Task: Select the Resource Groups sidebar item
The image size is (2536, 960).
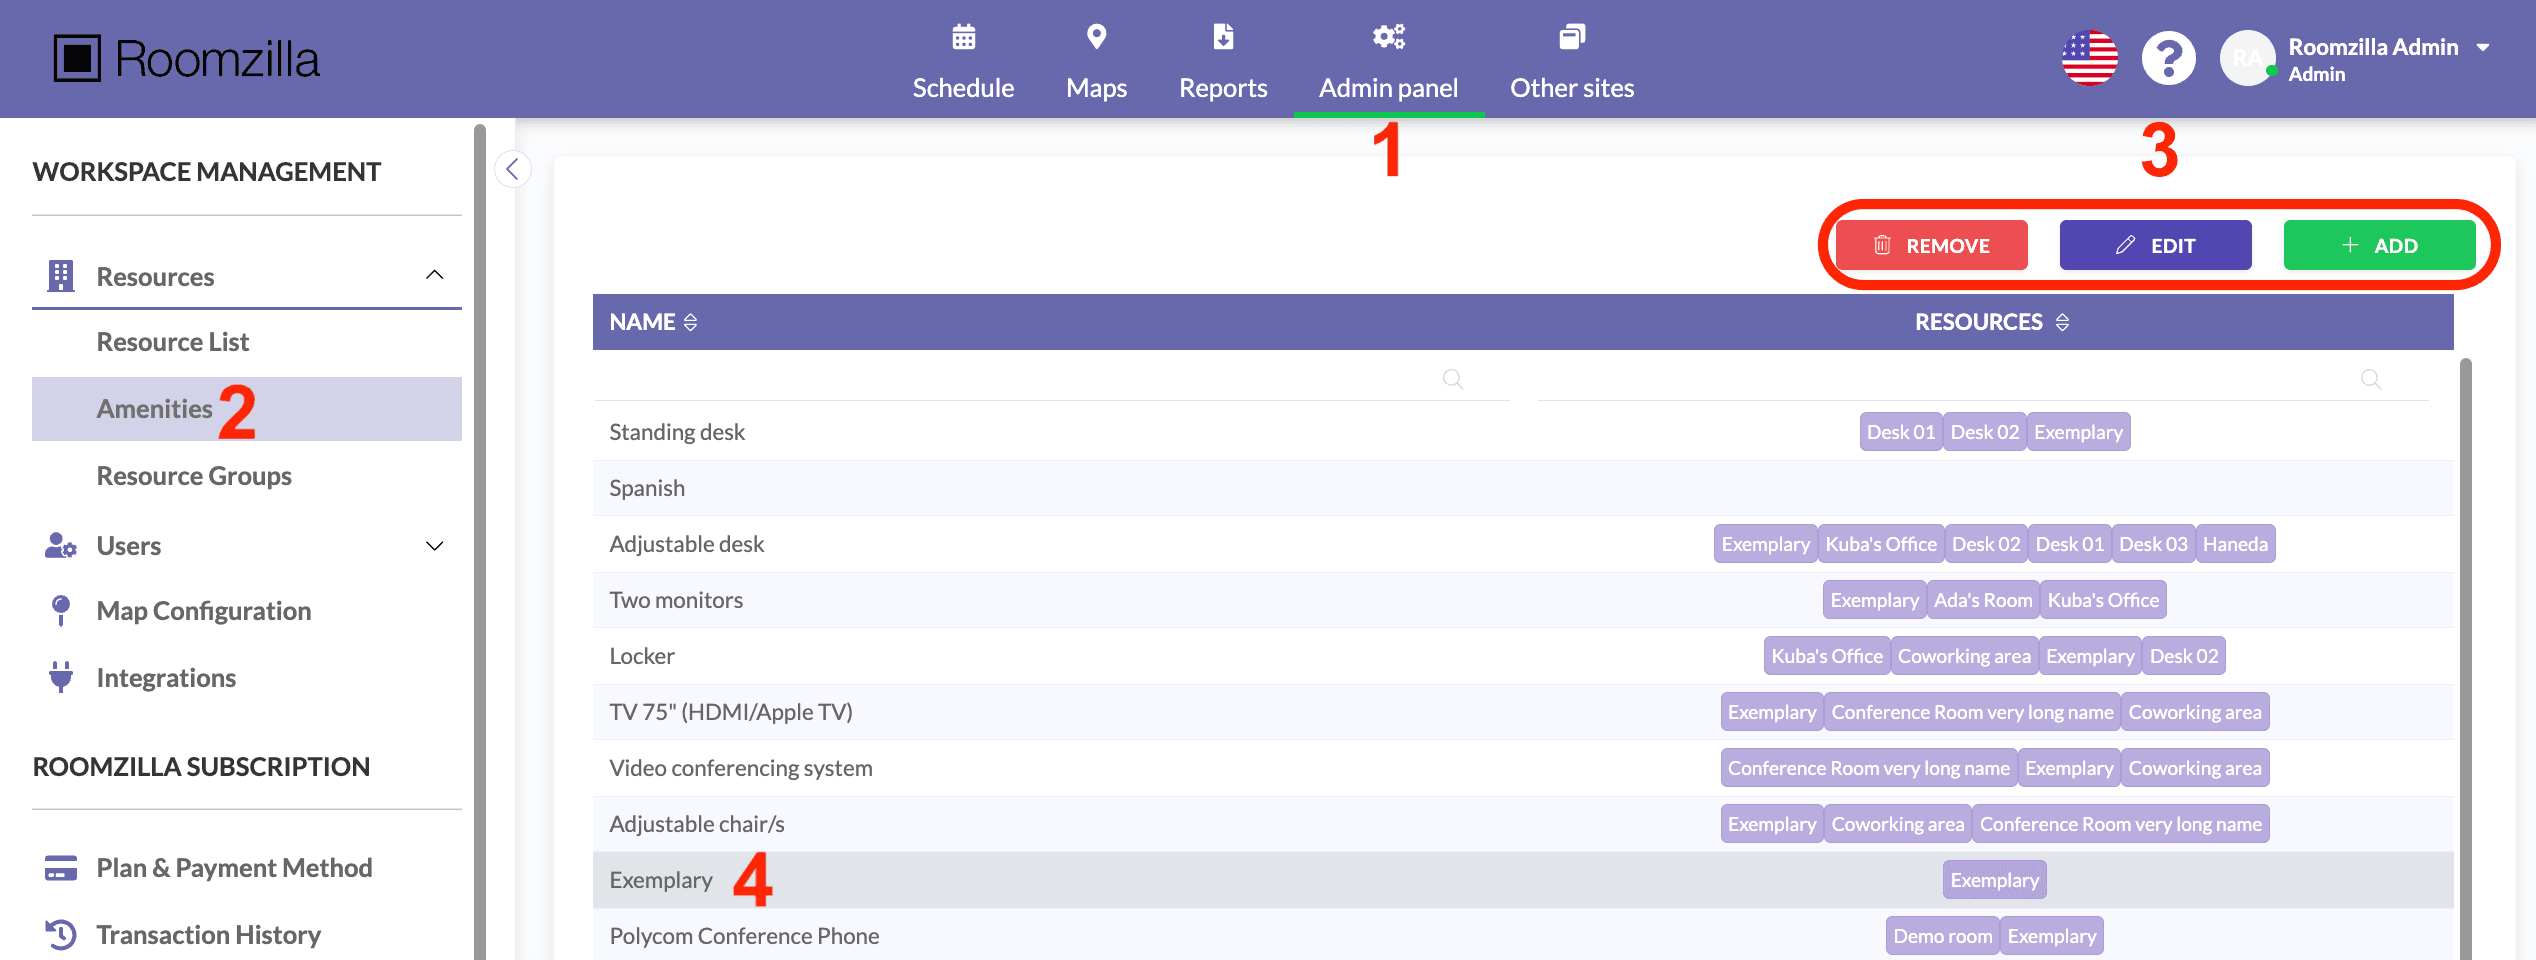Action: point(194,476)
